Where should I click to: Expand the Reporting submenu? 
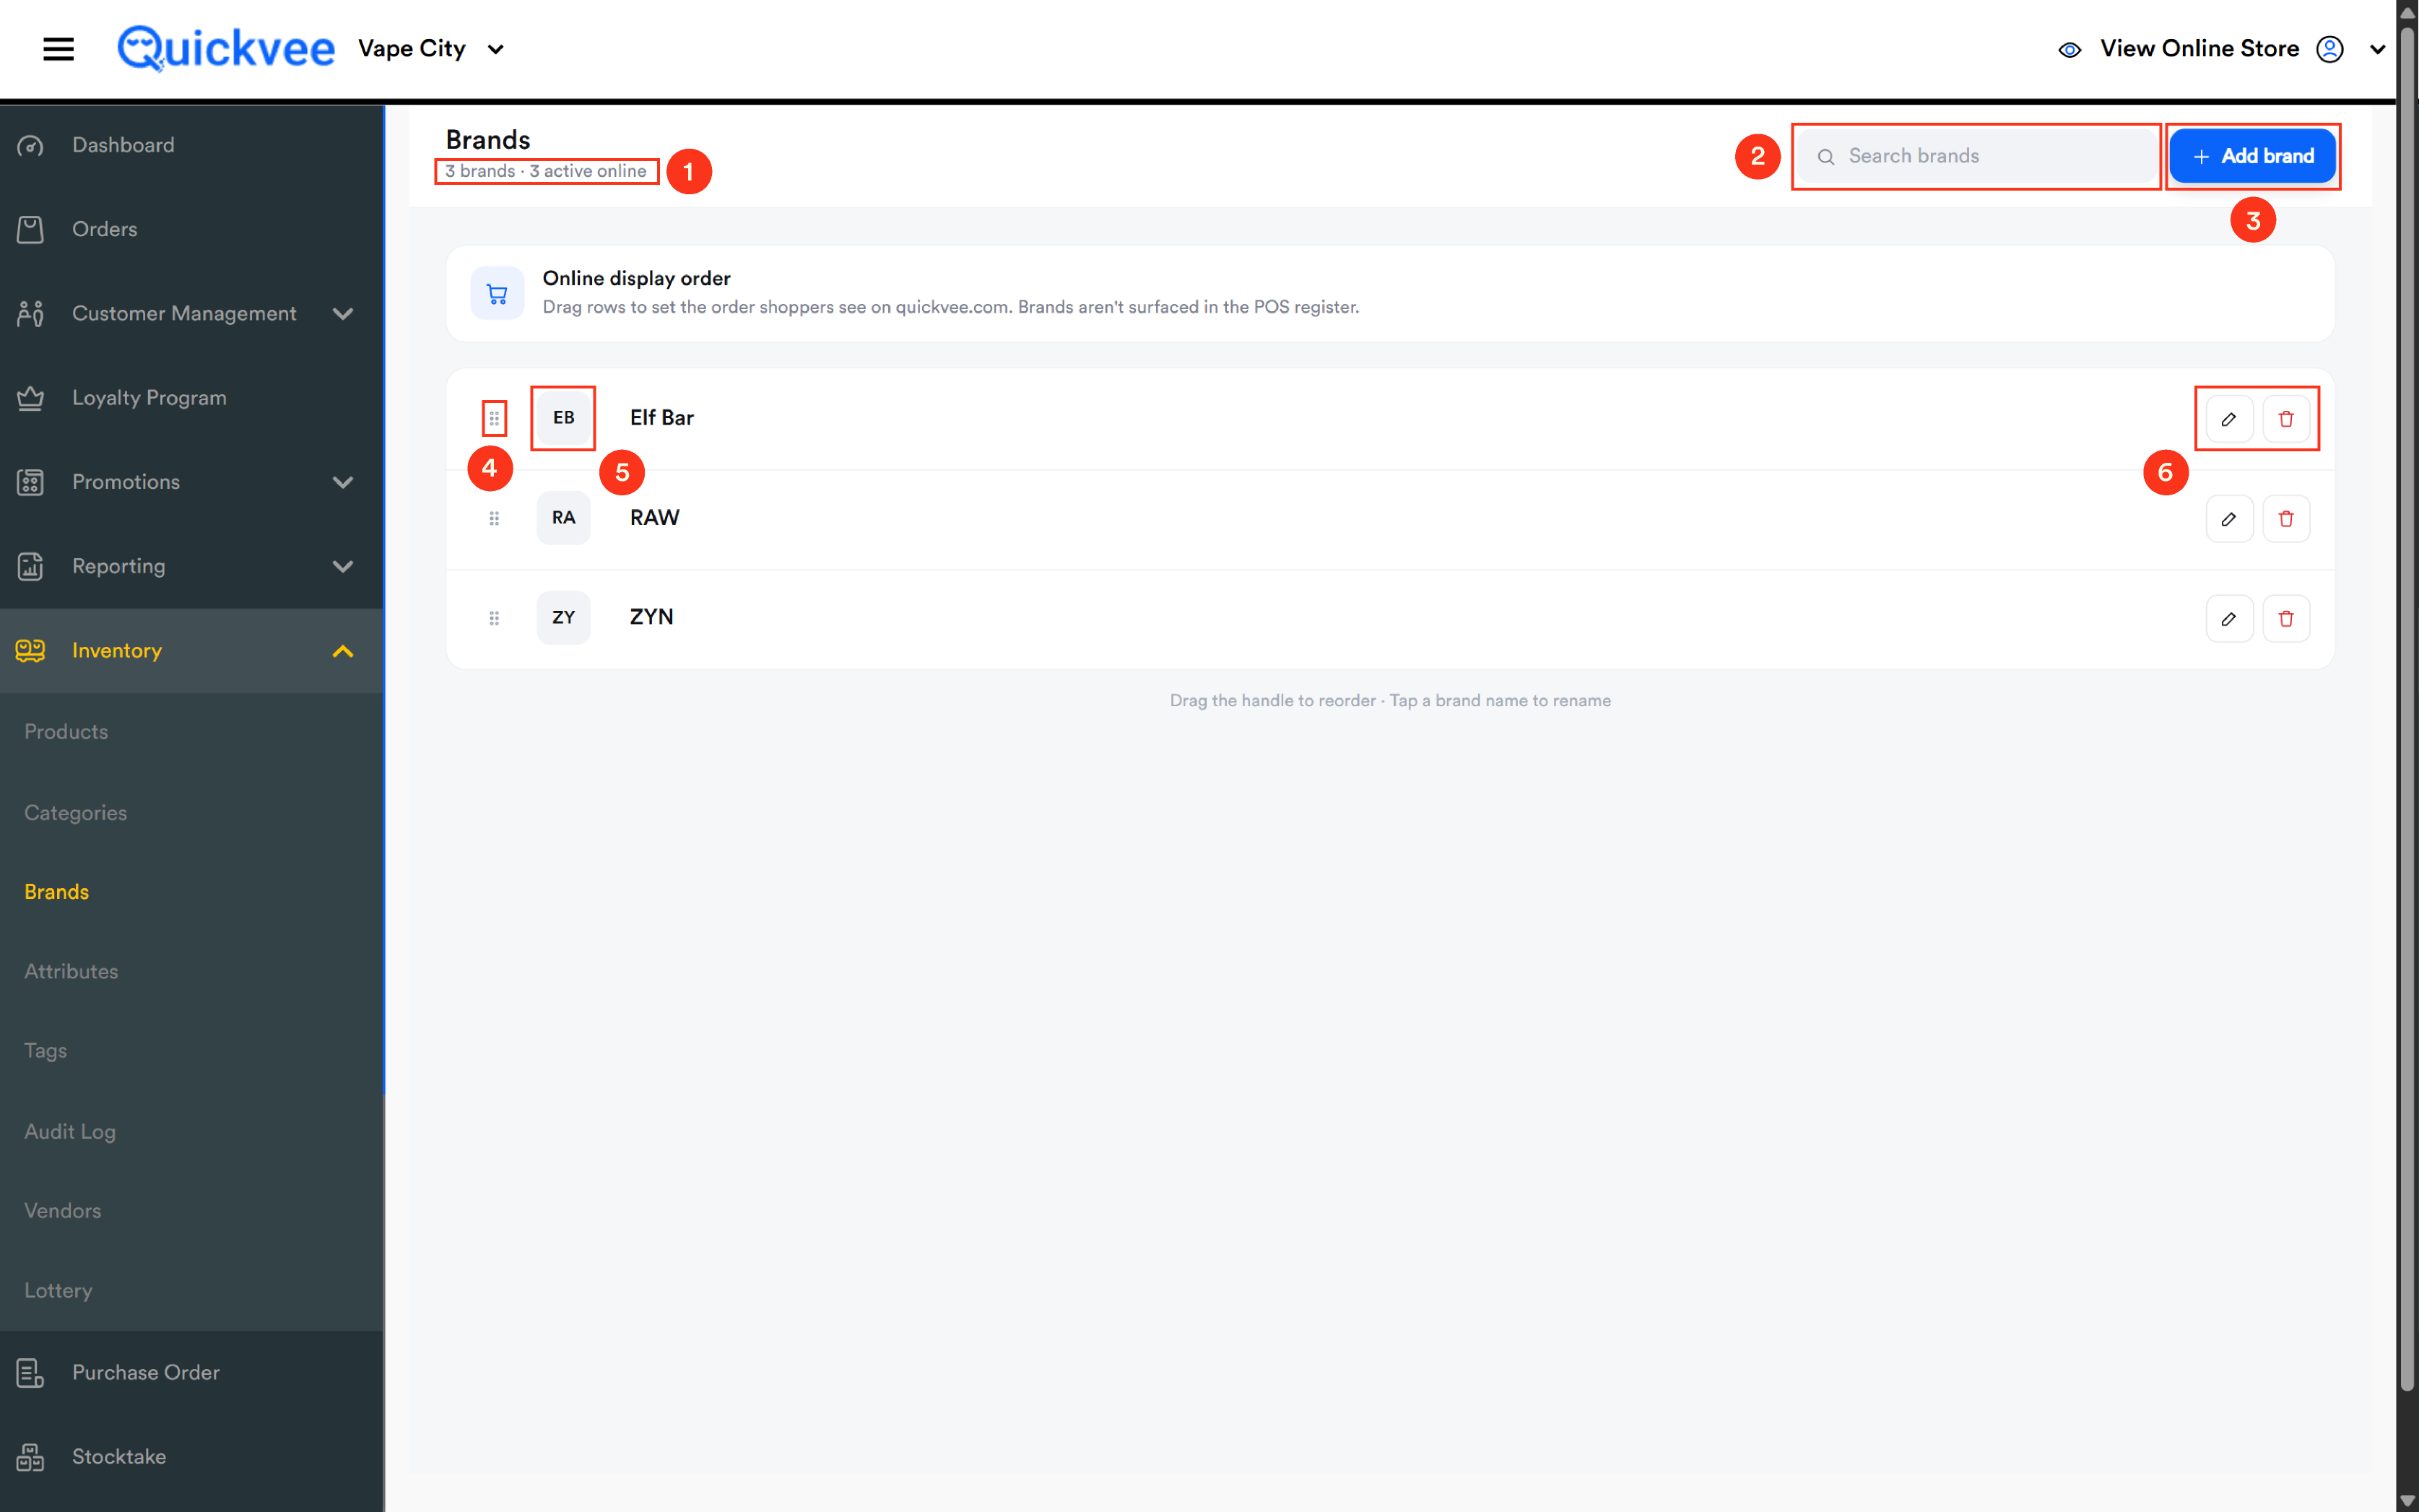point(343,567)
